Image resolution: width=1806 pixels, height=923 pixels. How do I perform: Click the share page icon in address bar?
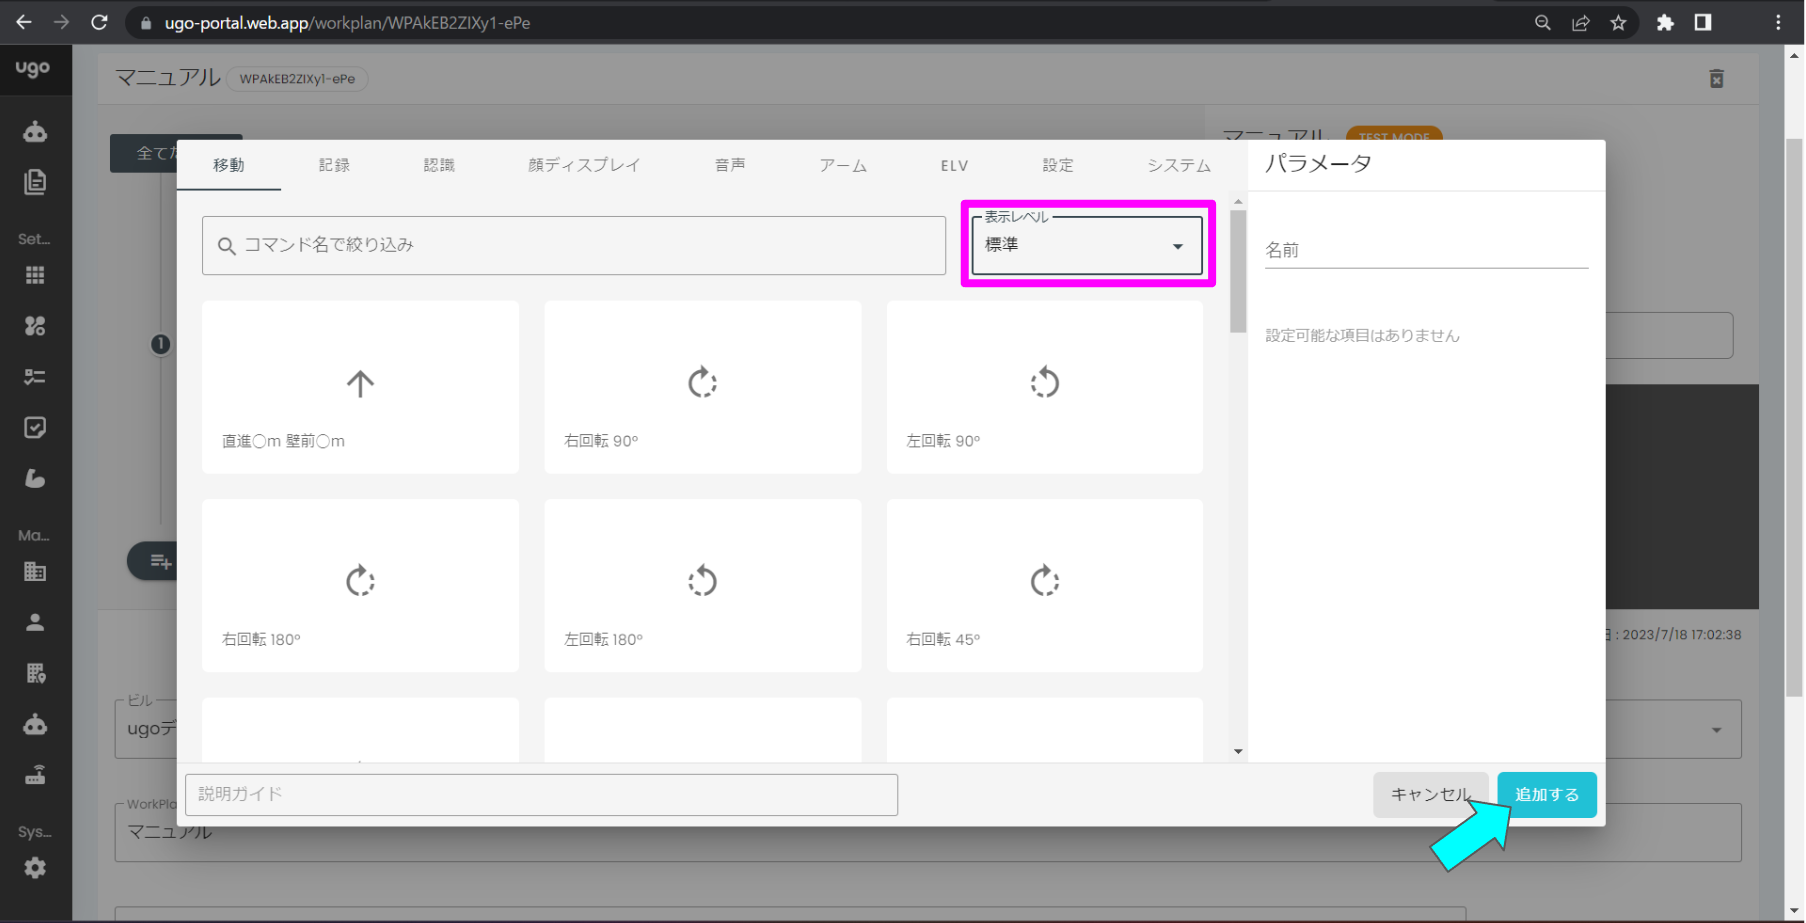click(1581, 22)
